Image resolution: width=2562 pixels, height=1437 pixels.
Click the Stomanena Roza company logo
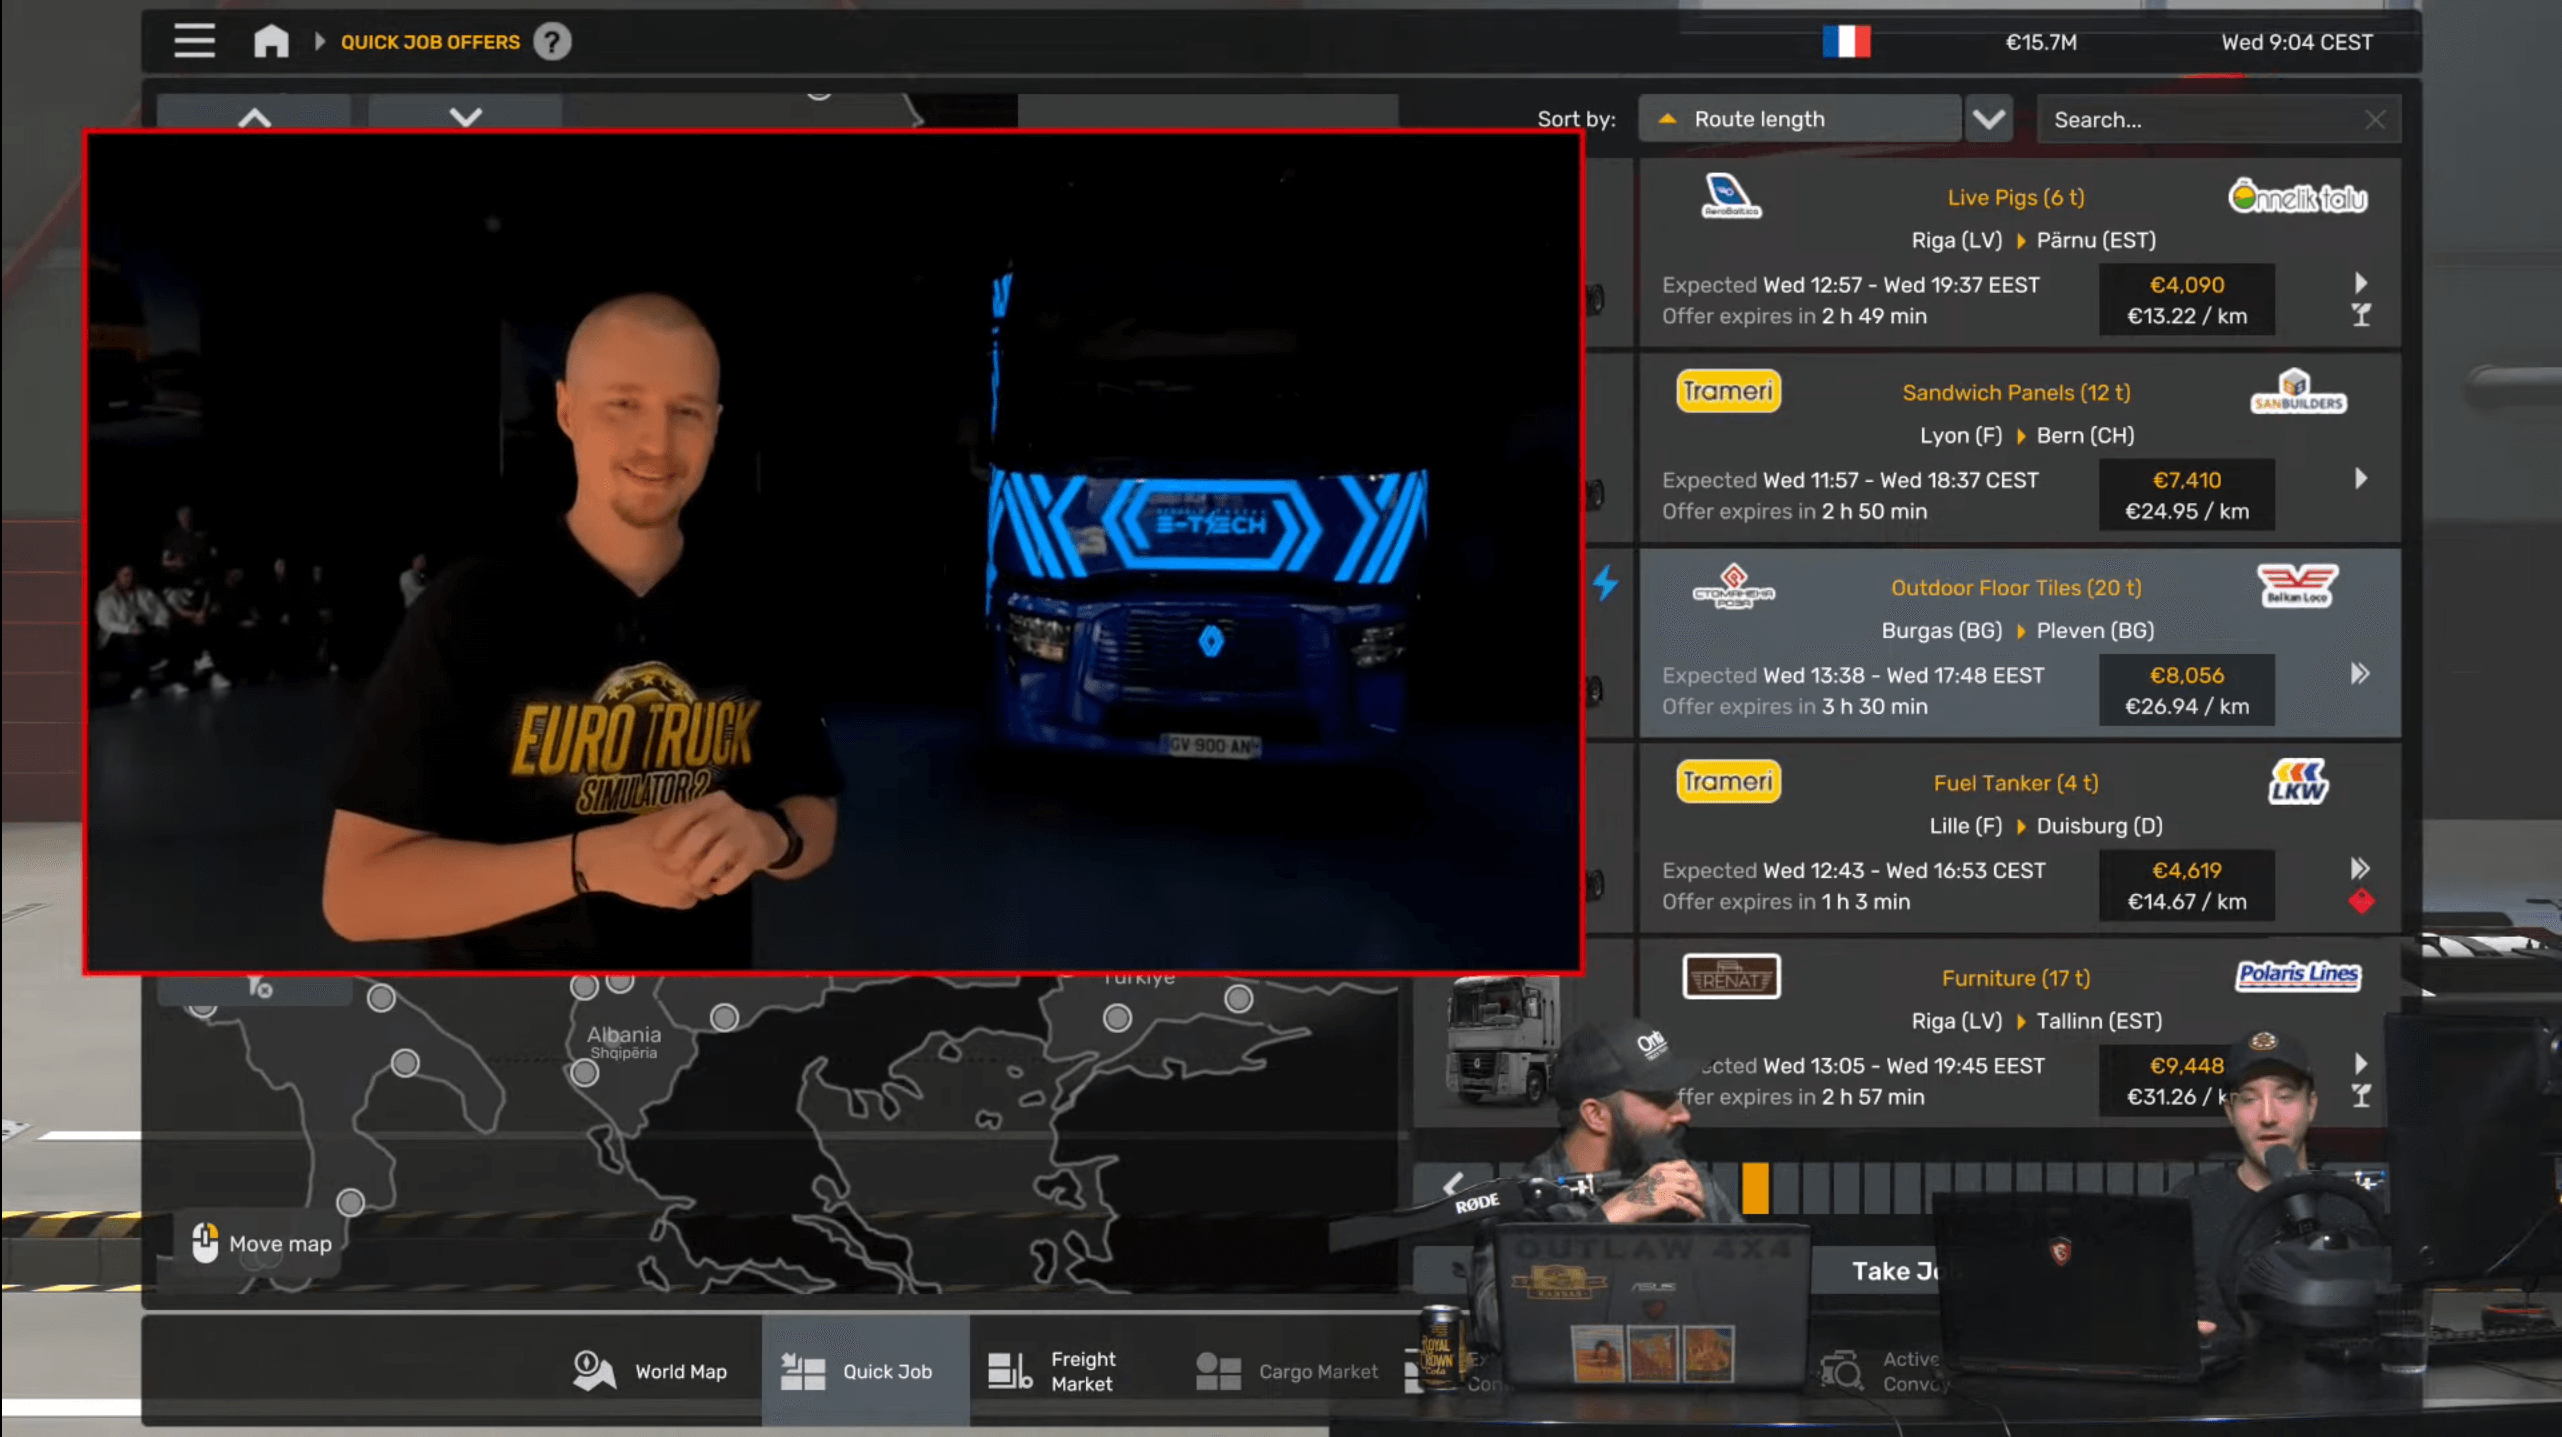point(1733,587)
